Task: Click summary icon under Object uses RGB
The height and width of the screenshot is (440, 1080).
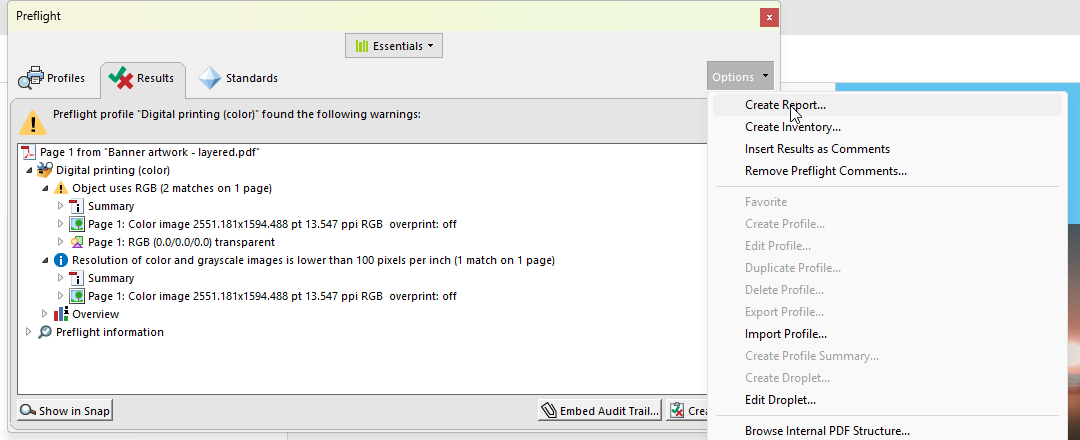Action: (76, 206)
